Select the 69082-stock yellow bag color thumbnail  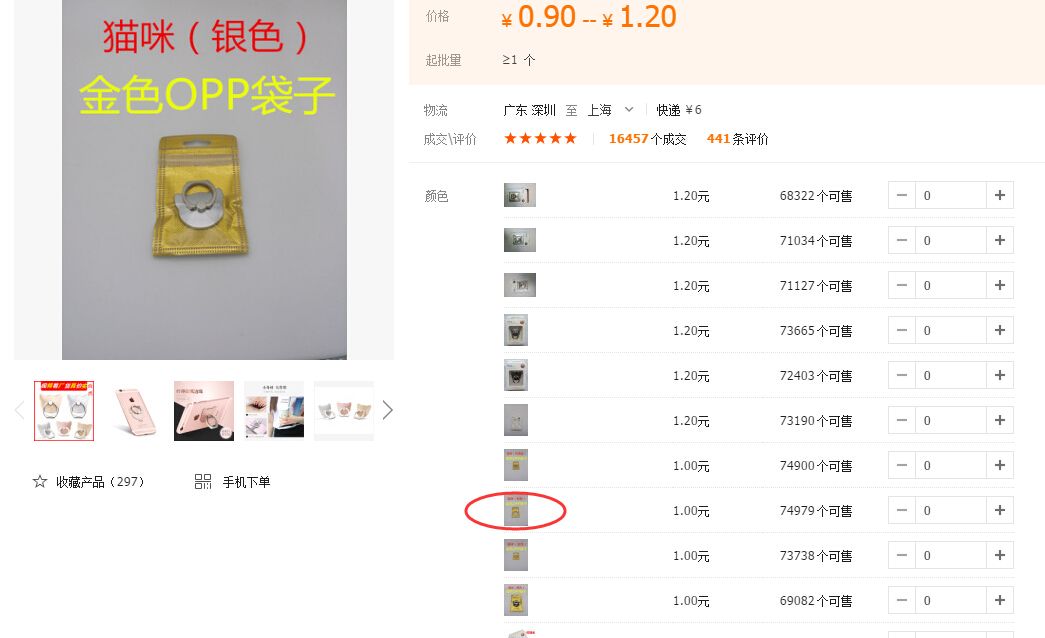(x=516, y=600)
